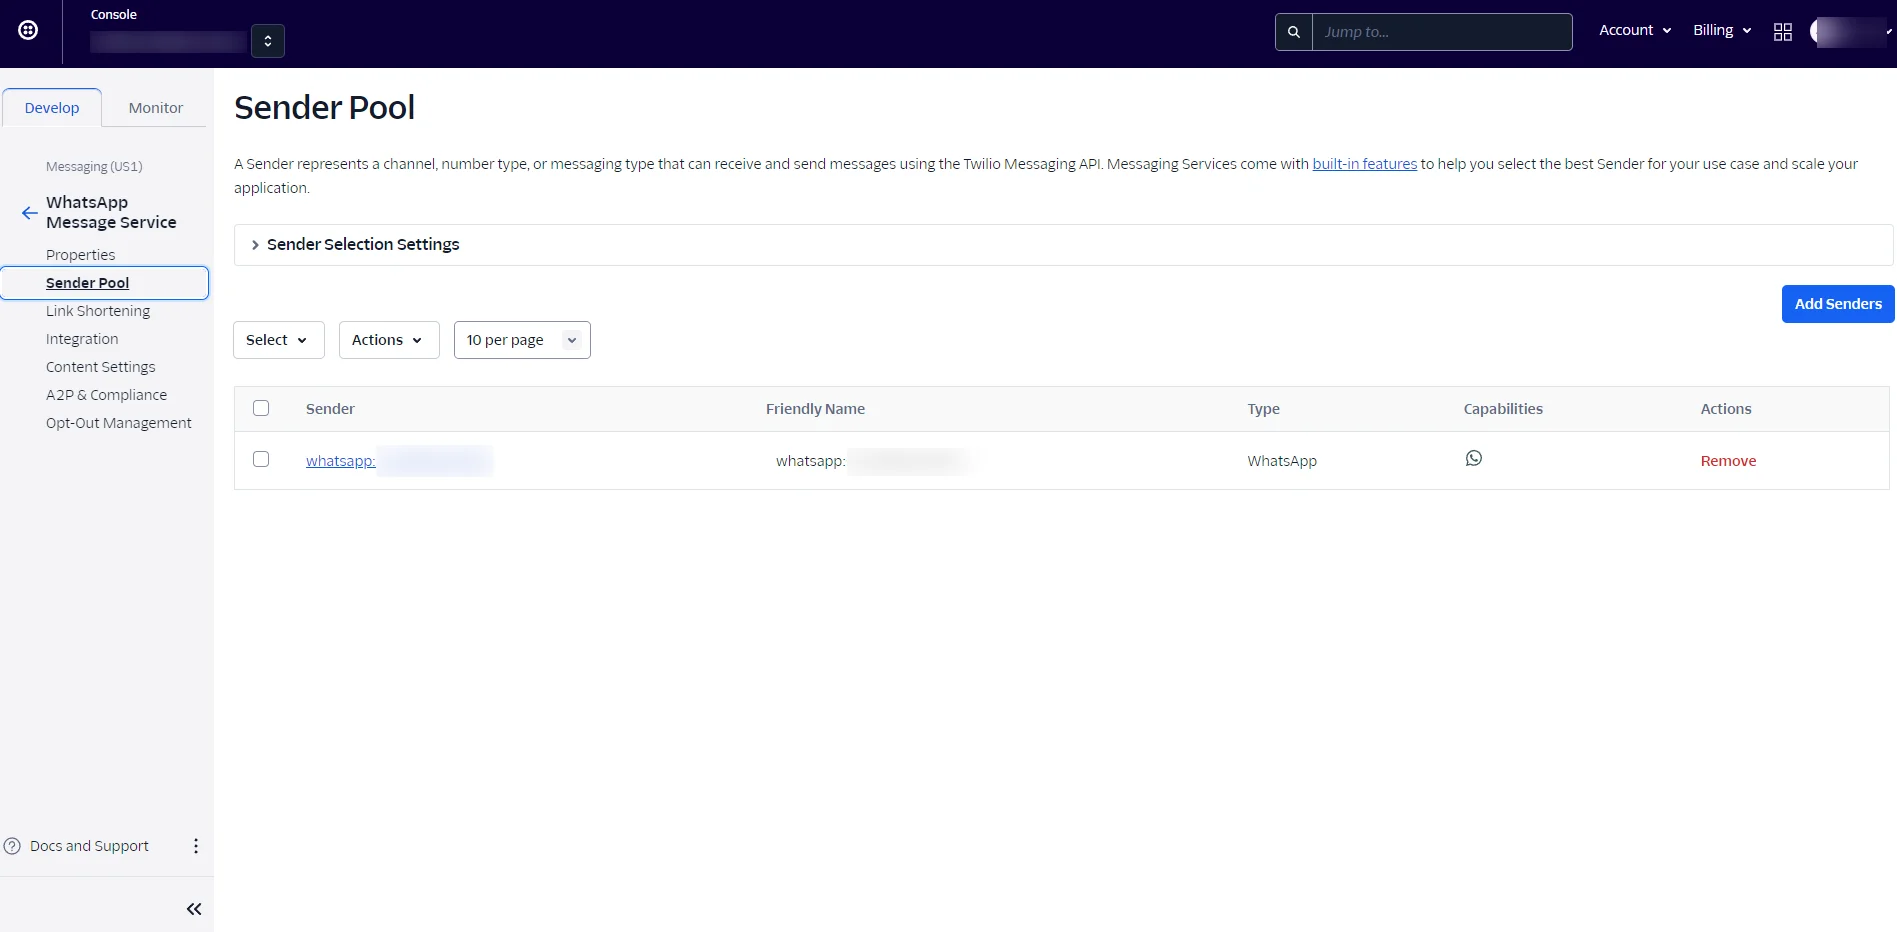Click the Twilio logo icon
Screen dimensions: 1897x932
point(29,30)
